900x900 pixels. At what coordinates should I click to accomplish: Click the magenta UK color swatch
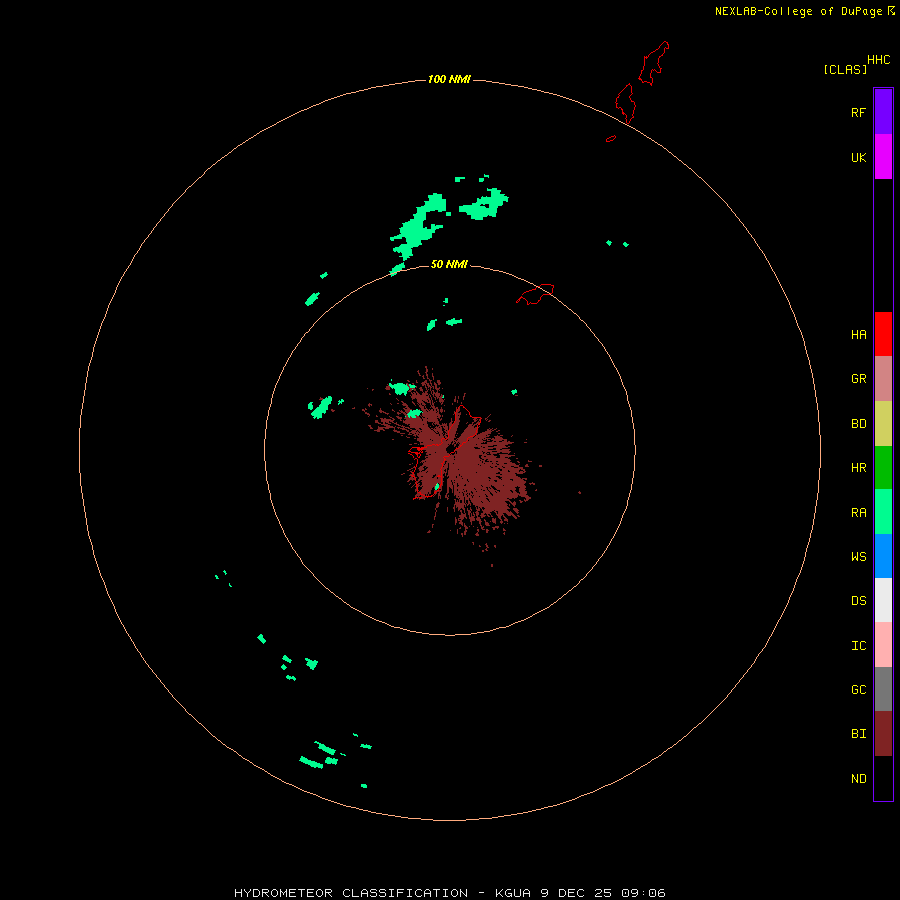pos(883,157)
